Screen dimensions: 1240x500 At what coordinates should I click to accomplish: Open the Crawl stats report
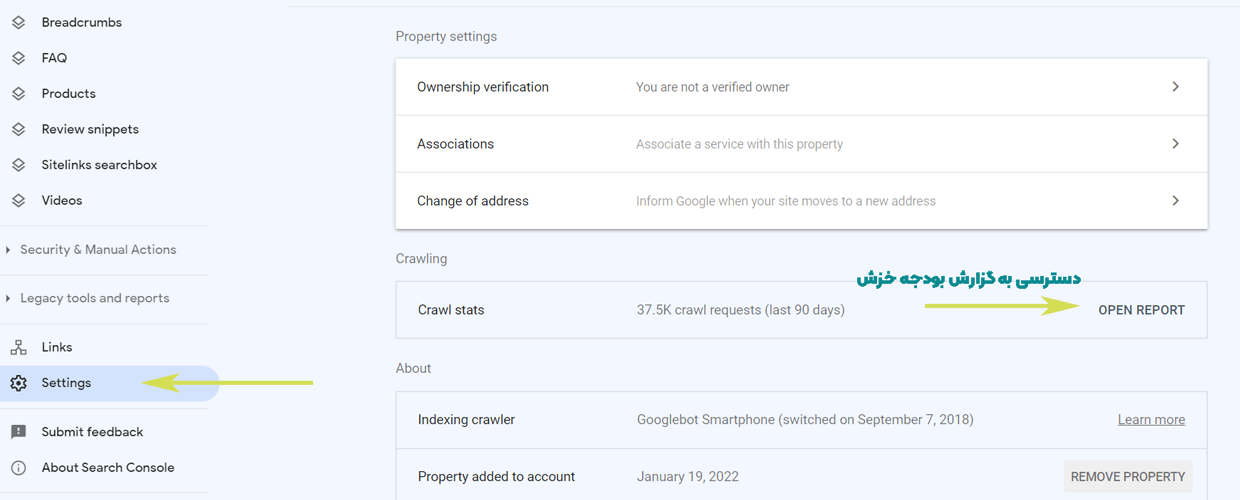click(1141, 310)
